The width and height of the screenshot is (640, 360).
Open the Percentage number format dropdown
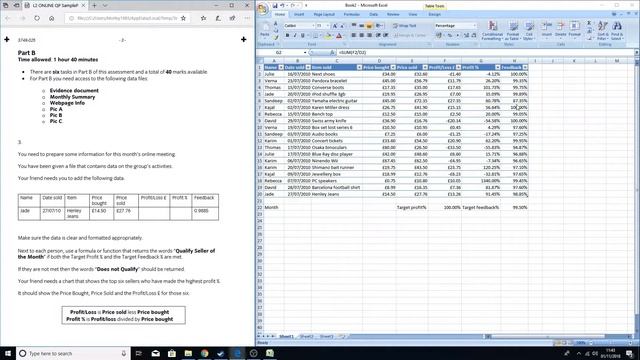(474, 26)
